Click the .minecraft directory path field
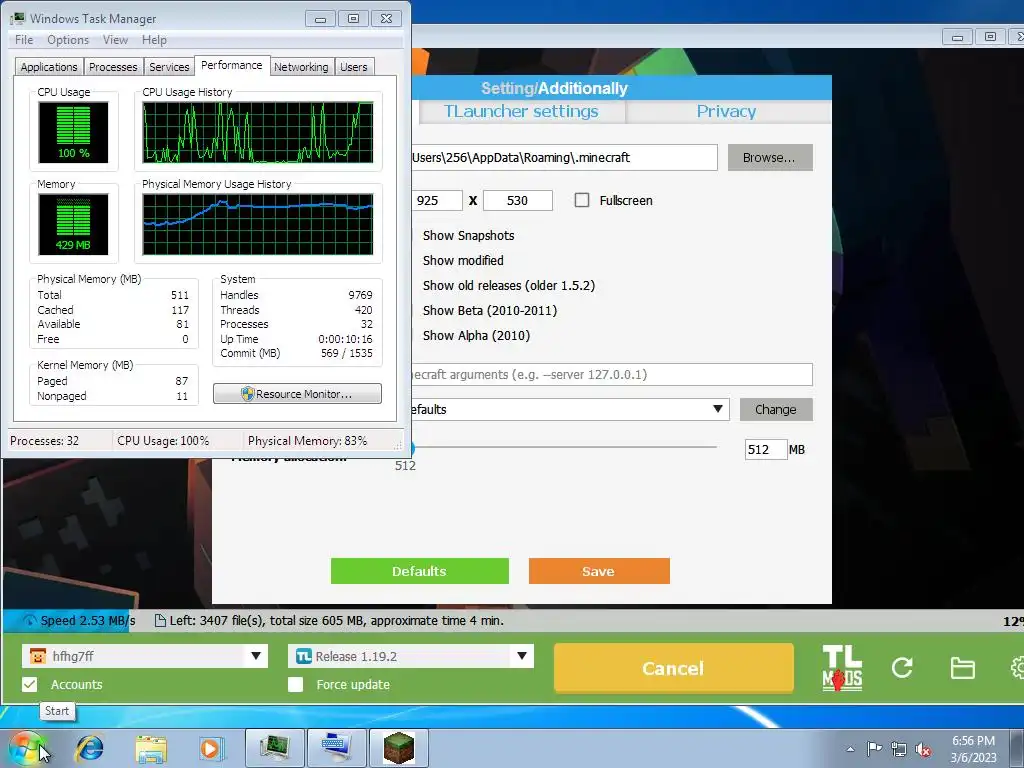1024x768 pixels. 564,157
